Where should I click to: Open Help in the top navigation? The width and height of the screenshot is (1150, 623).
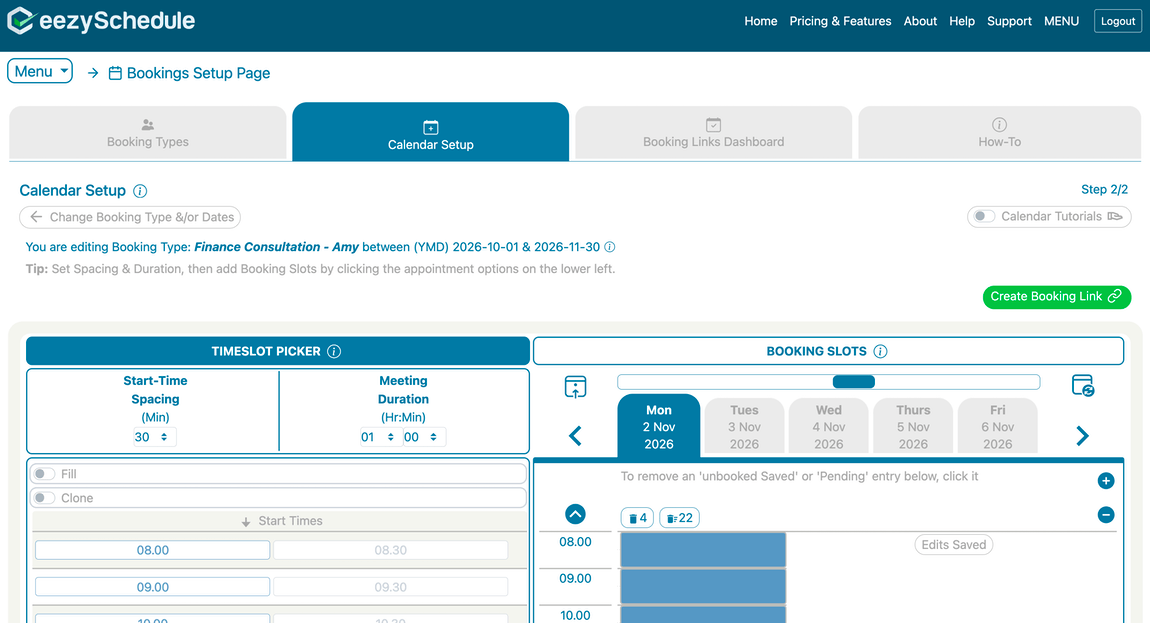962,21
